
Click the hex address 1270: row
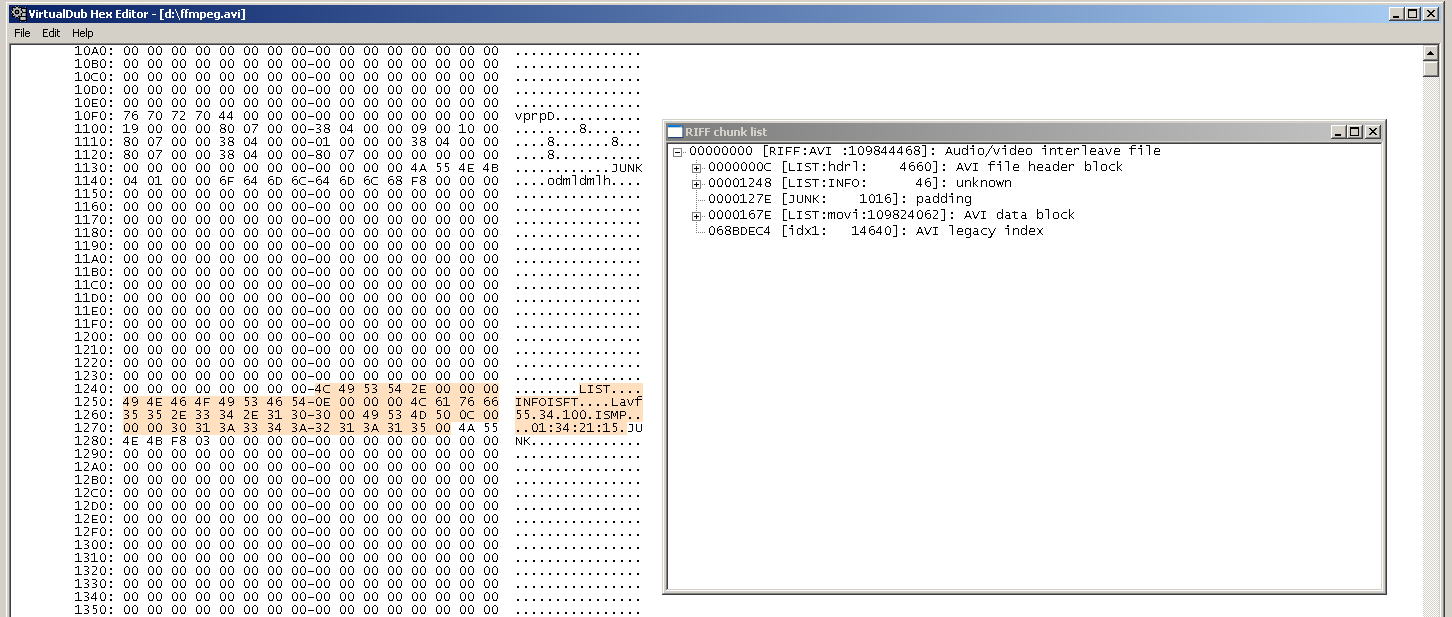point(357,428)
